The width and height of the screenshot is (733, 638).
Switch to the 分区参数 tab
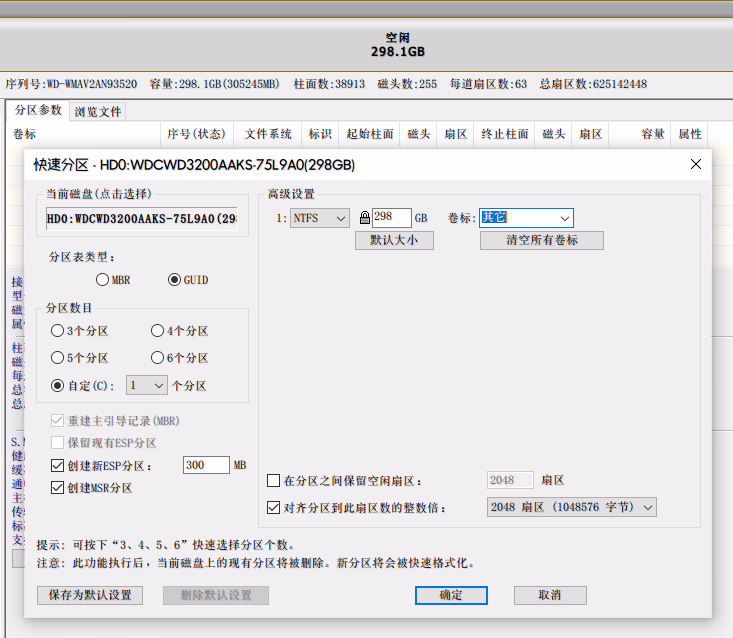pyautogui.click(x=37, y=110)
